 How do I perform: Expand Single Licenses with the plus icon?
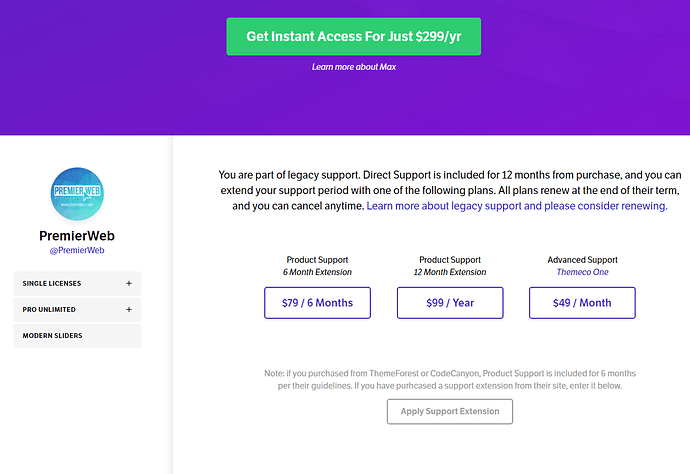point(129,284)
